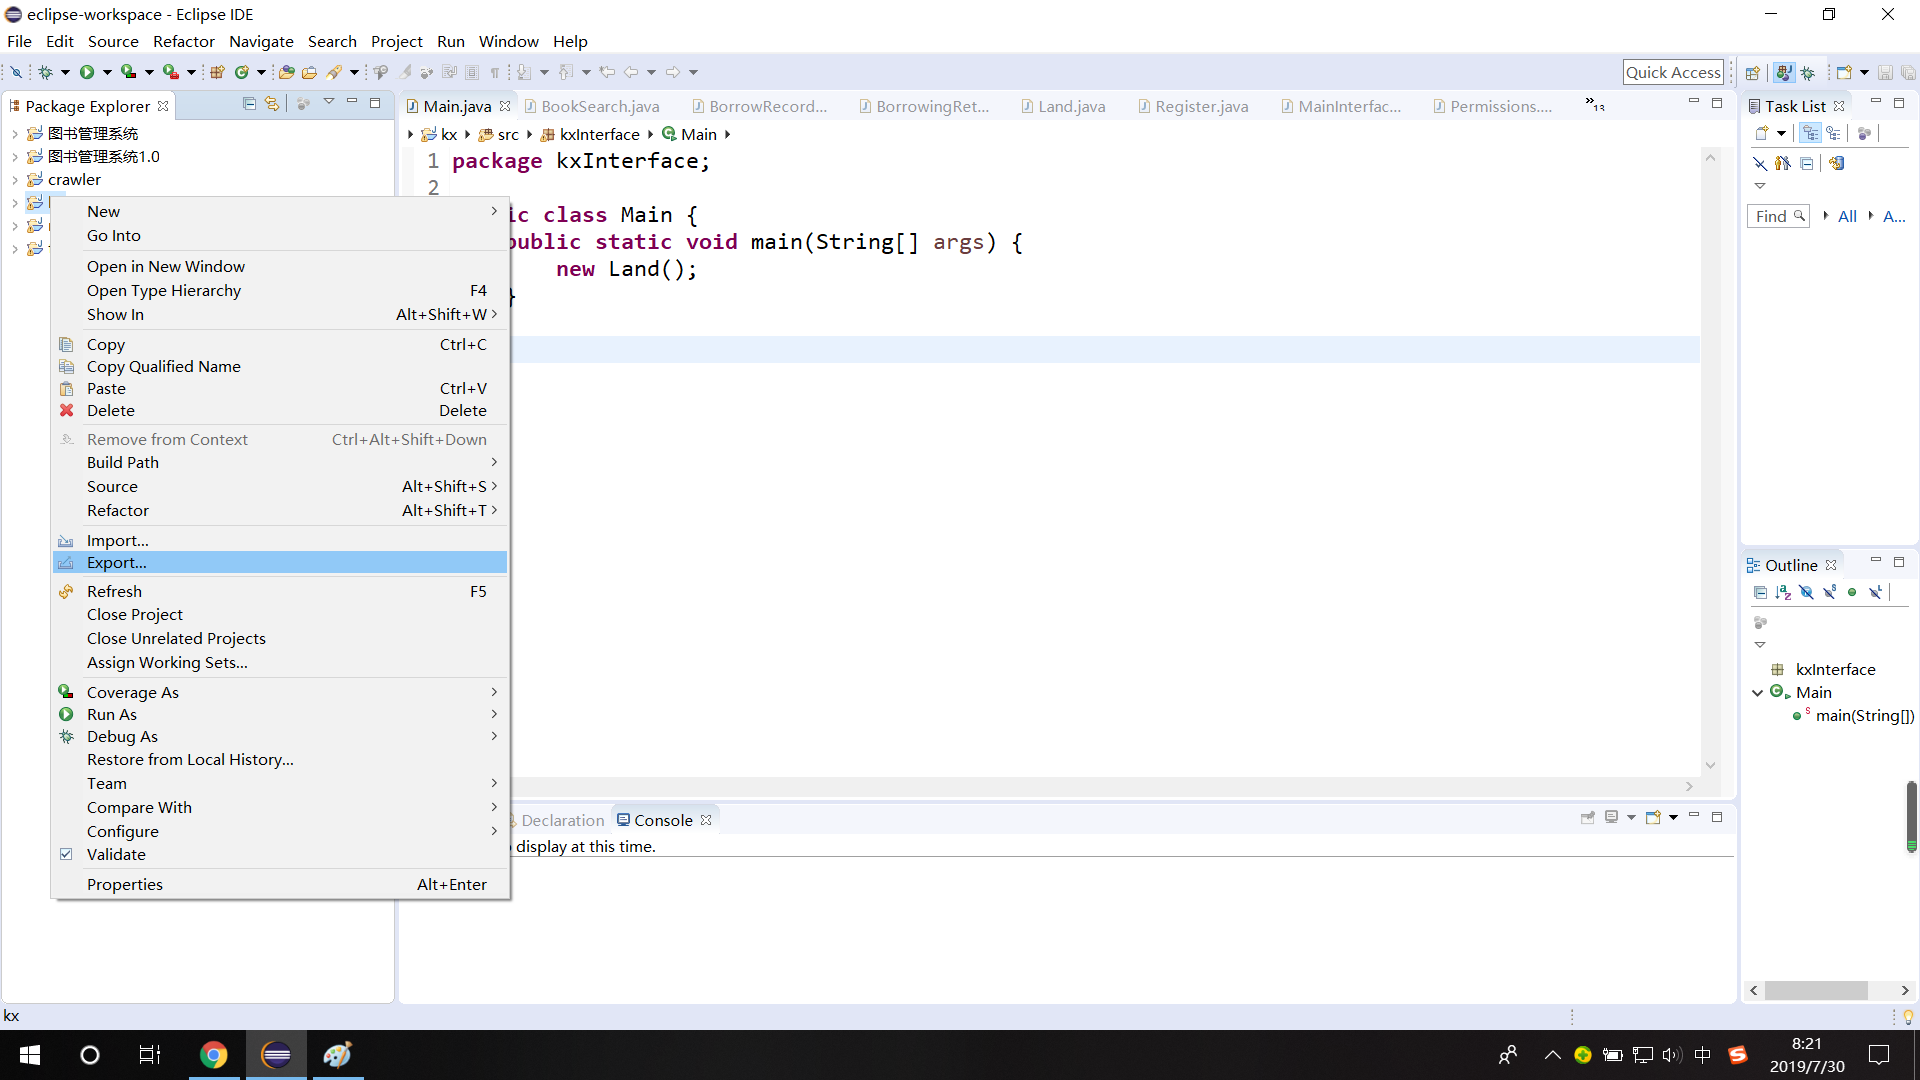Click the Outline horizontal scrollbar thumb

coord(1815,990)
